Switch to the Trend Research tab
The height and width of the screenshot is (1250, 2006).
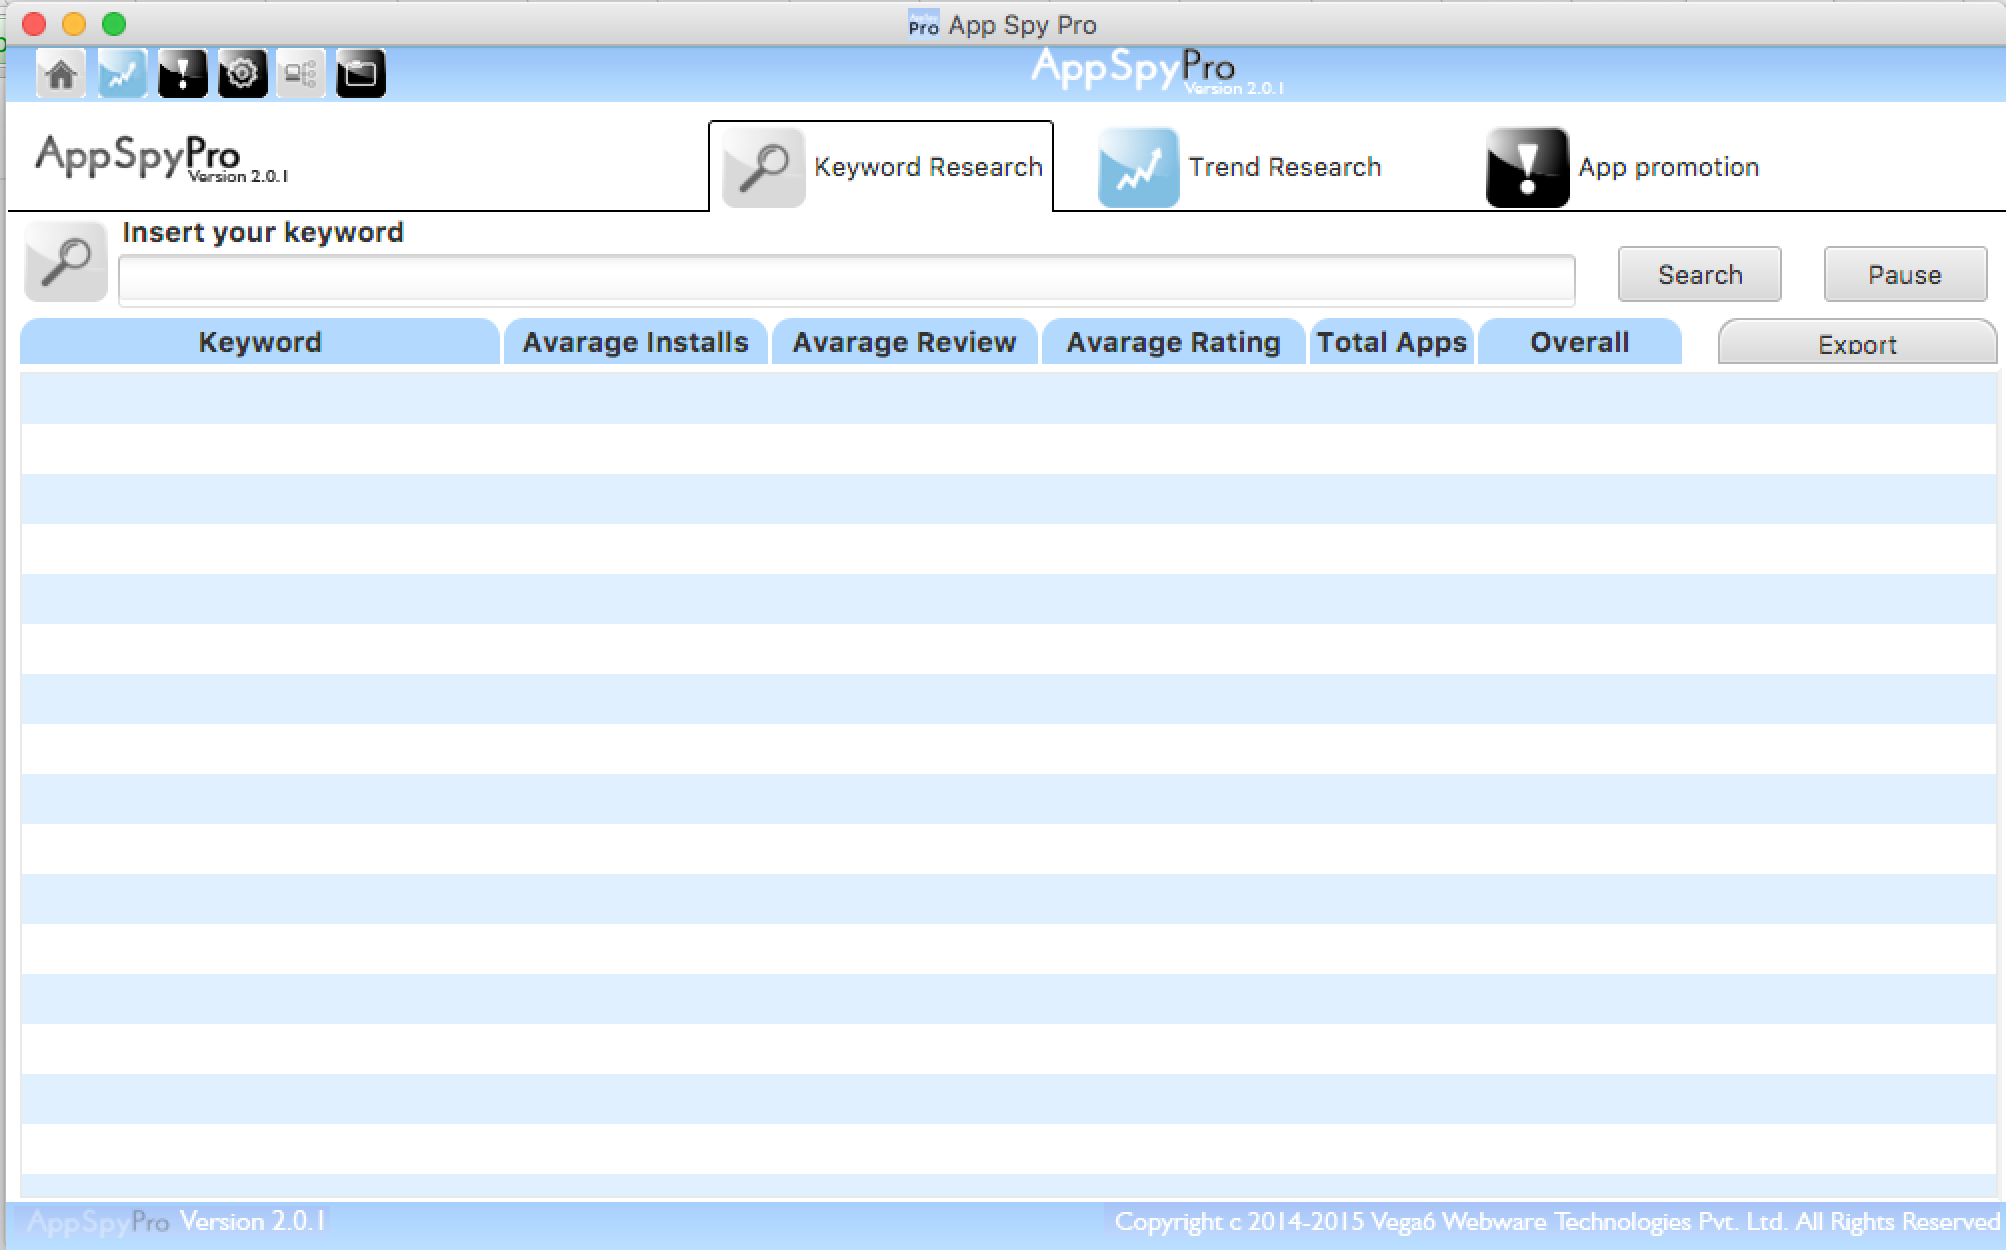(1240, 167)
